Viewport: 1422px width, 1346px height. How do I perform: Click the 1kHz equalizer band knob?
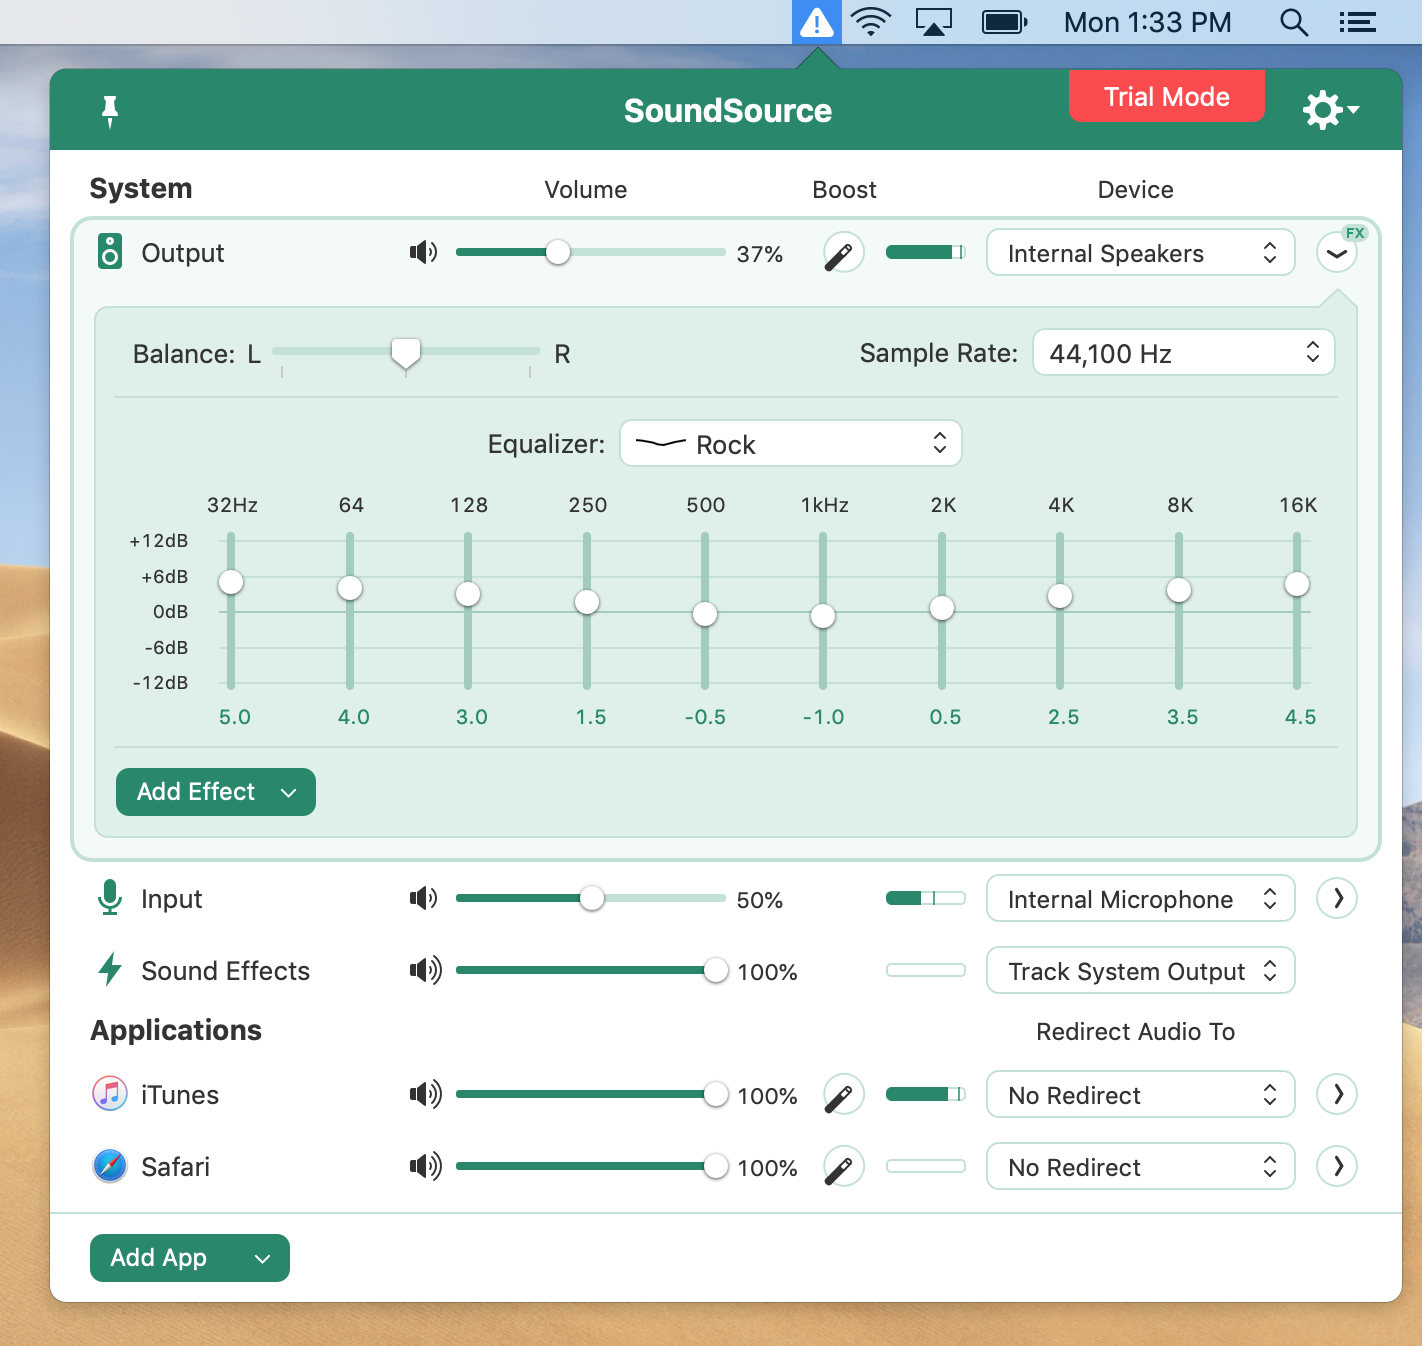[823, 616]
